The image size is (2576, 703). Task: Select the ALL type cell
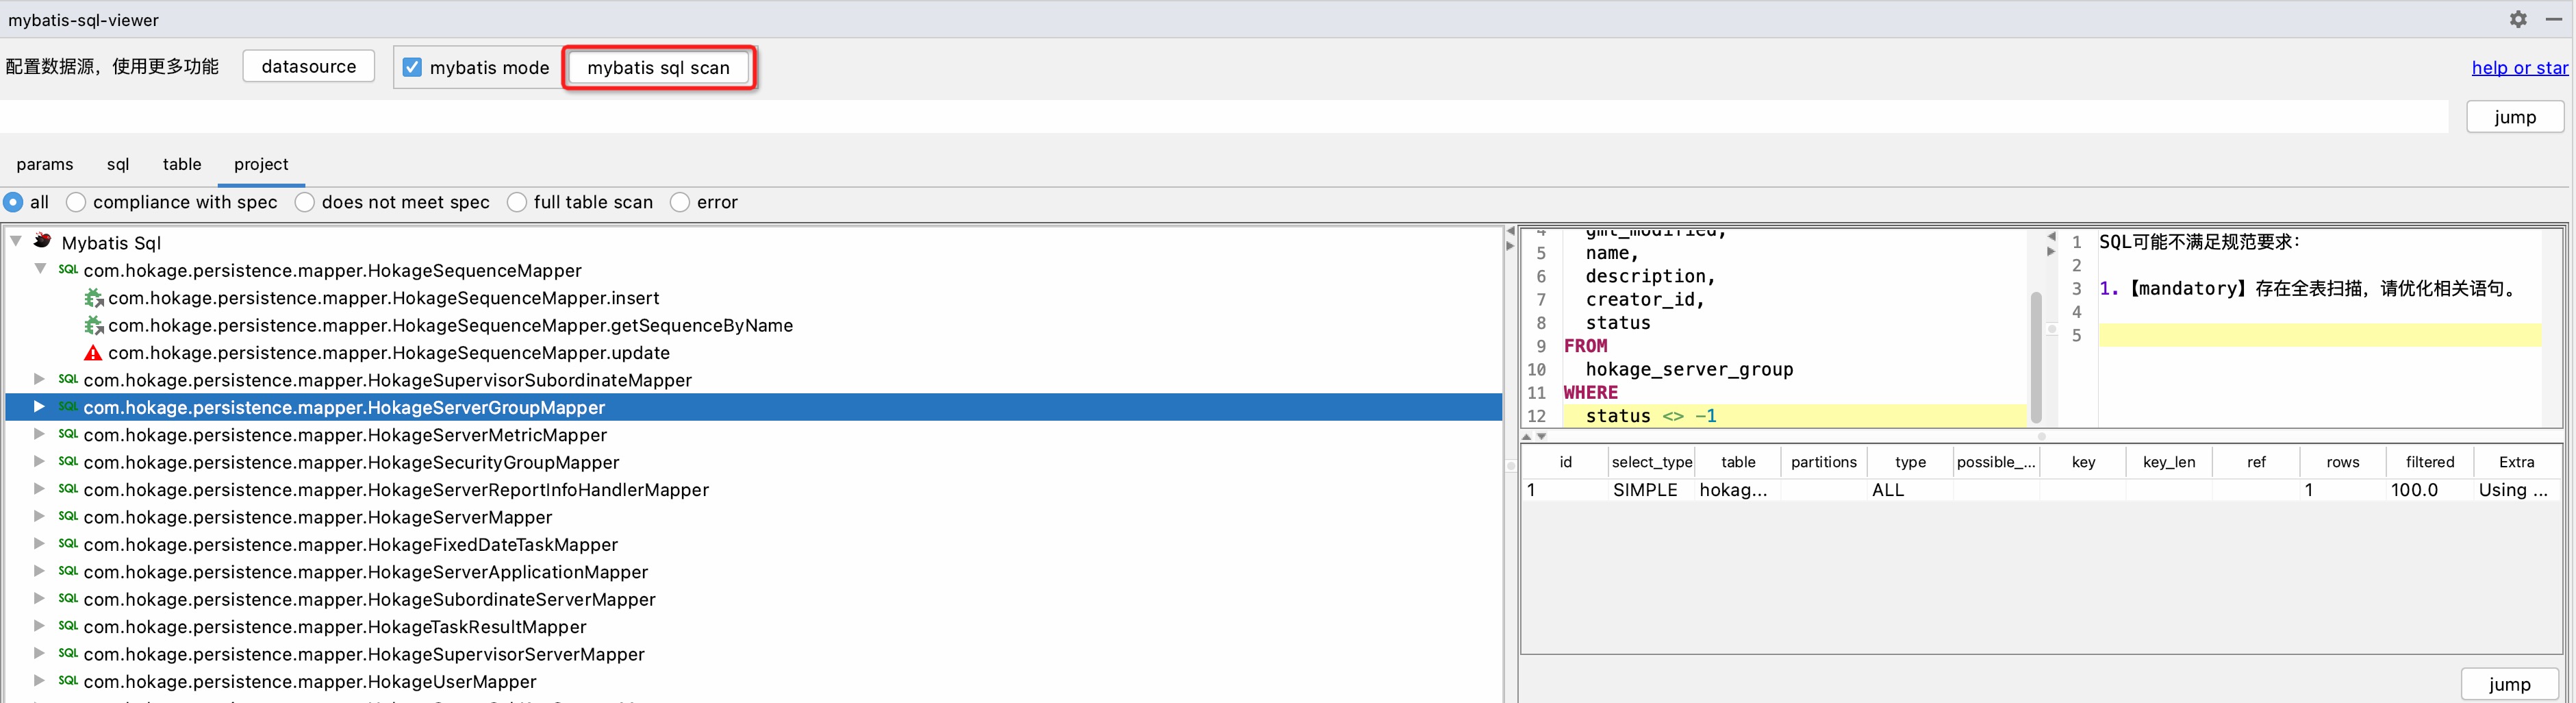[x=1910, y=490]
